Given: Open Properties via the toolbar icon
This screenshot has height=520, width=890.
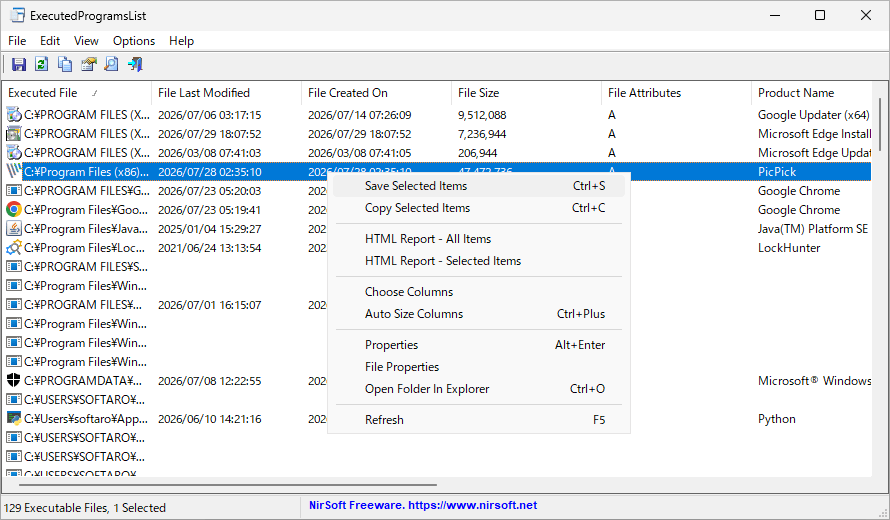Looking at the screenshot, I should 89,64.
